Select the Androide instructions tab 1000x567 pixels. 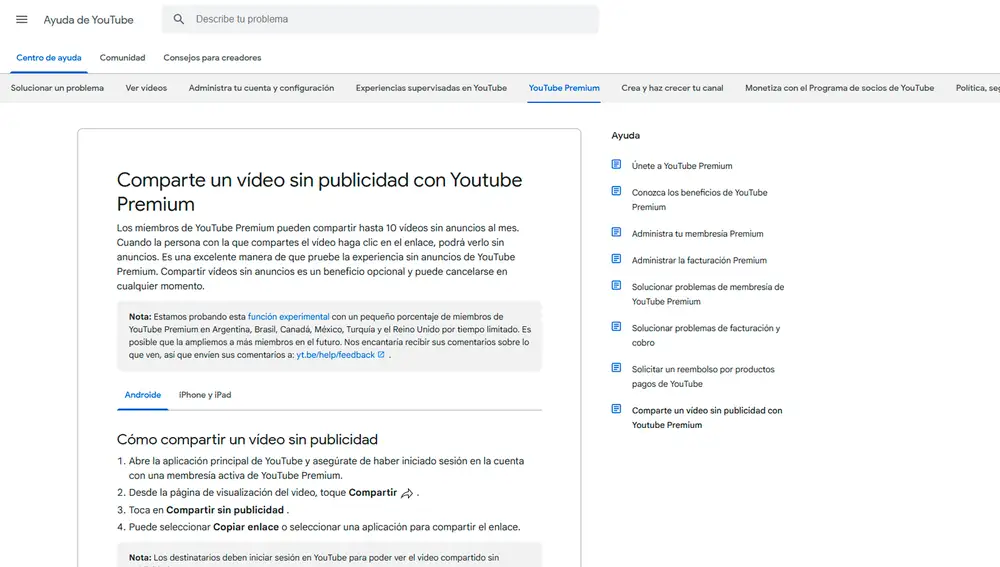143,395
